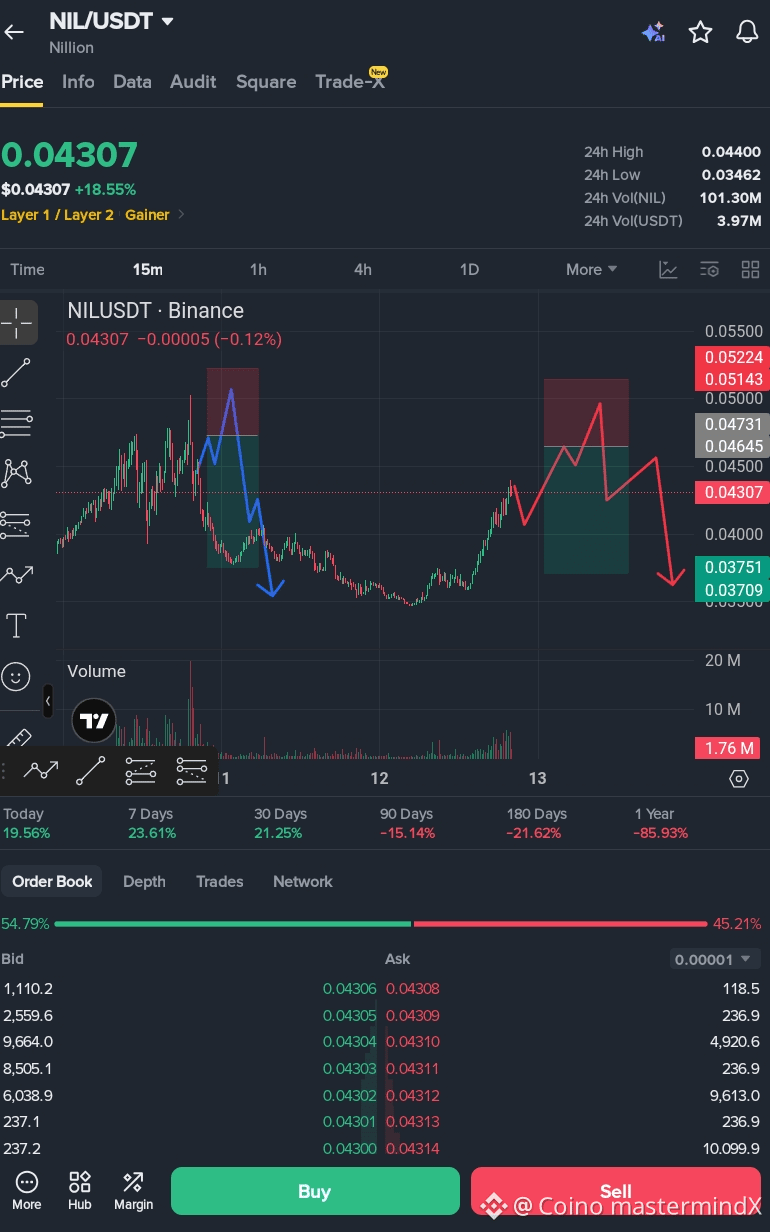Select the XABCD pattern tool

click(x=17, y=473)
